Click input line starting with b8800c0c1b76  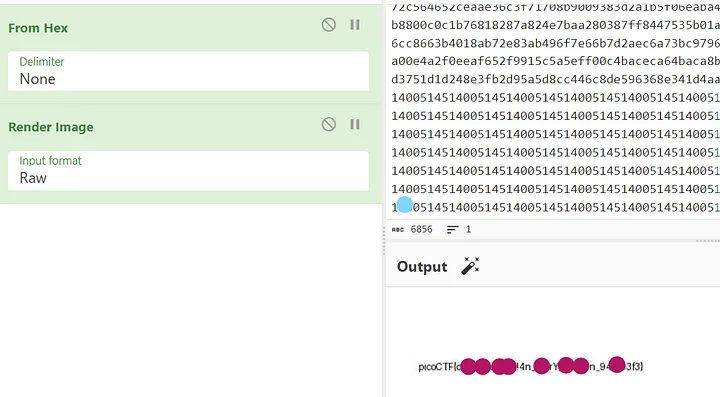pos(556,25)
